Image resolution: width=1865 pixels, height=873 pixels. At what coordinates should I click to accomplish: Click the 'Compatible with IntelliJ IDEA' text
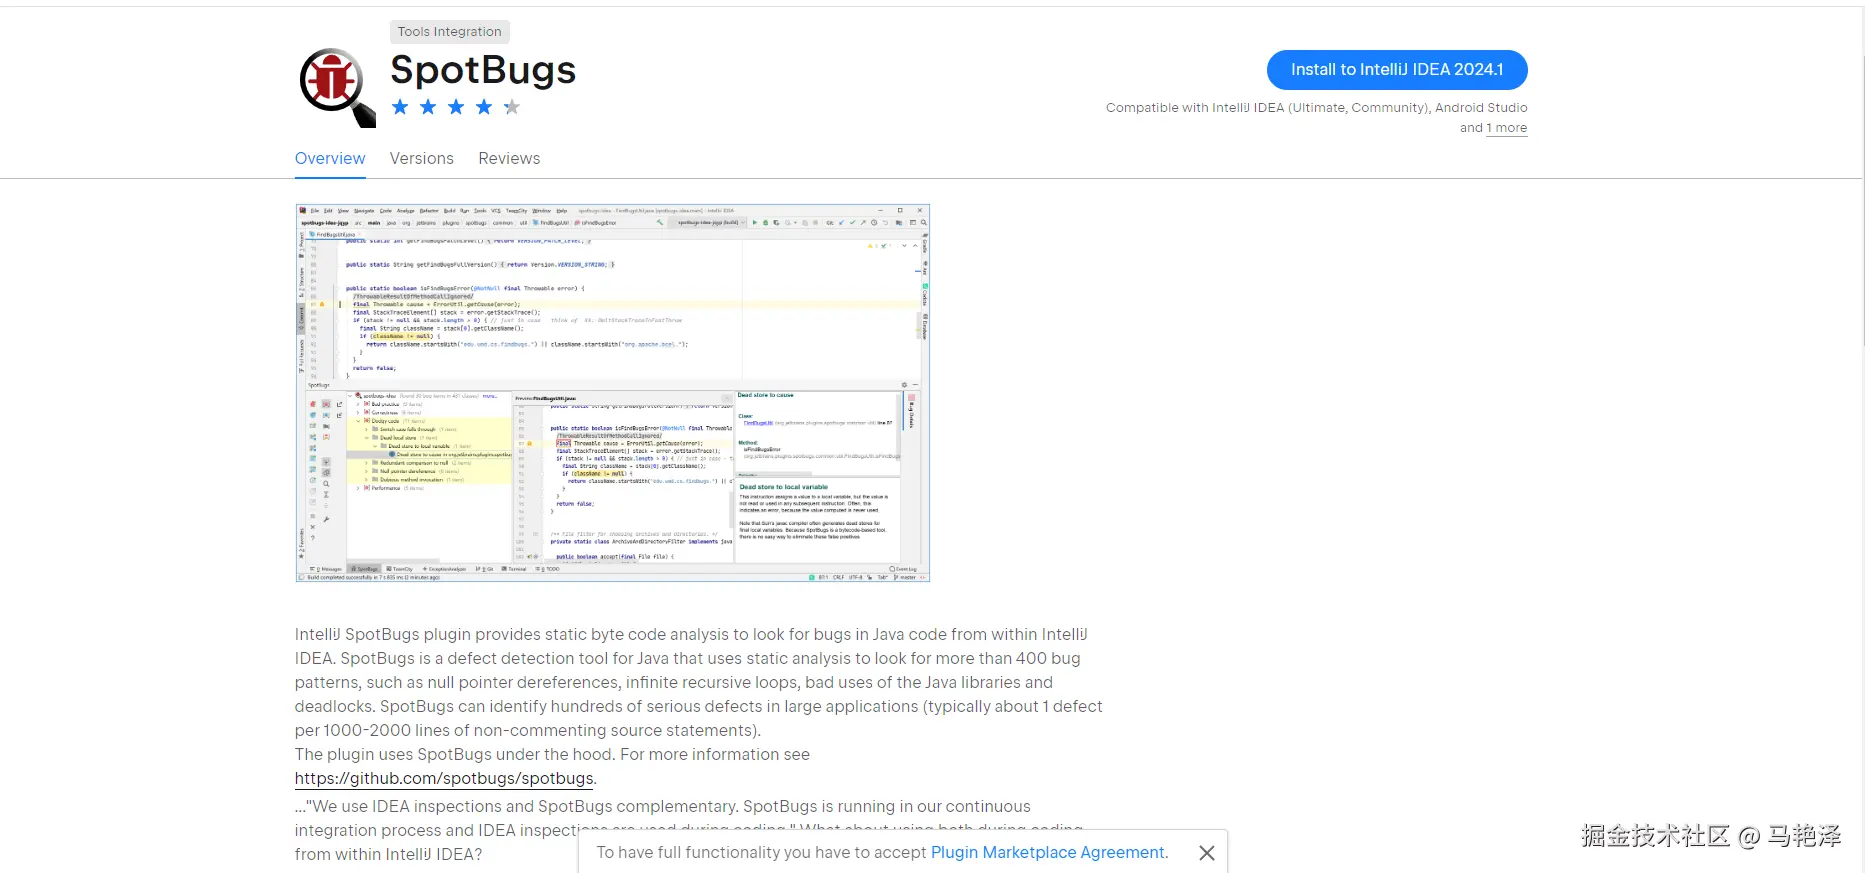point(1195,108)
